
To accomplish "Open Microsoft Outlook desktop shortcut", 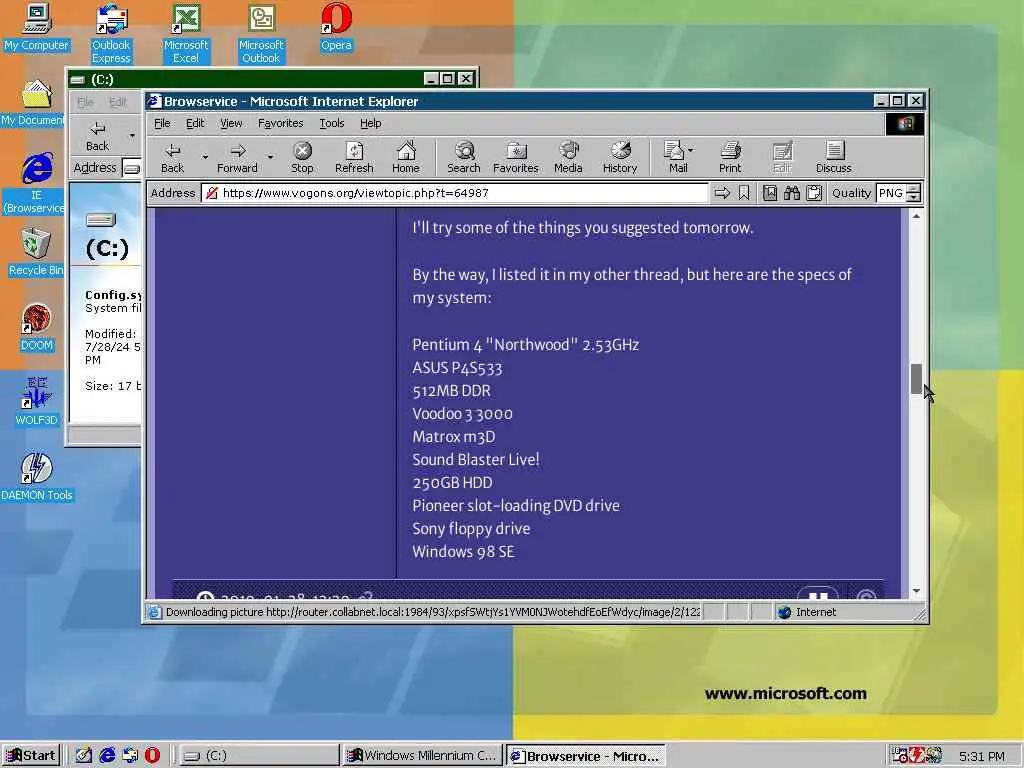I will click(x=261, y=34).
